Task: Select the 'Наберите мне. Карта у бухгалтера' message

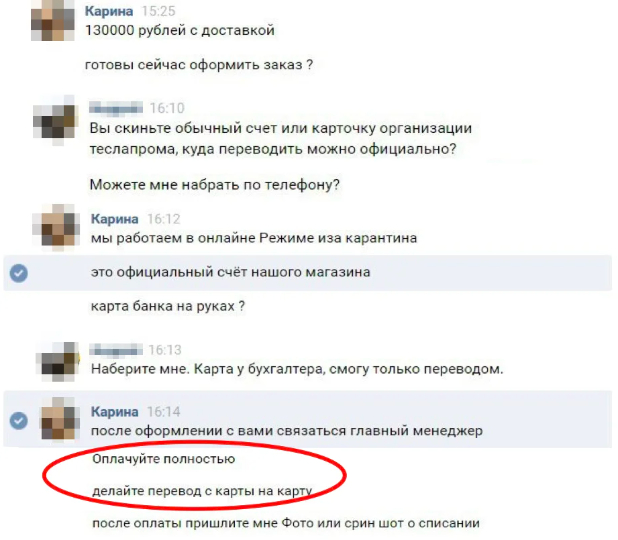Action: tap(297, 369)
